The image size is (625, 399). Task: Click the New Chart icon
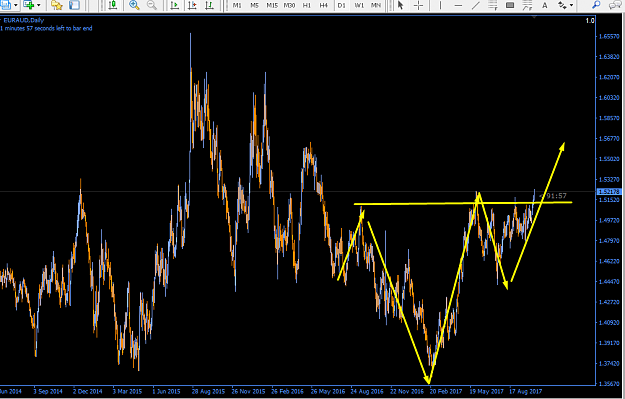click(5, 5)
